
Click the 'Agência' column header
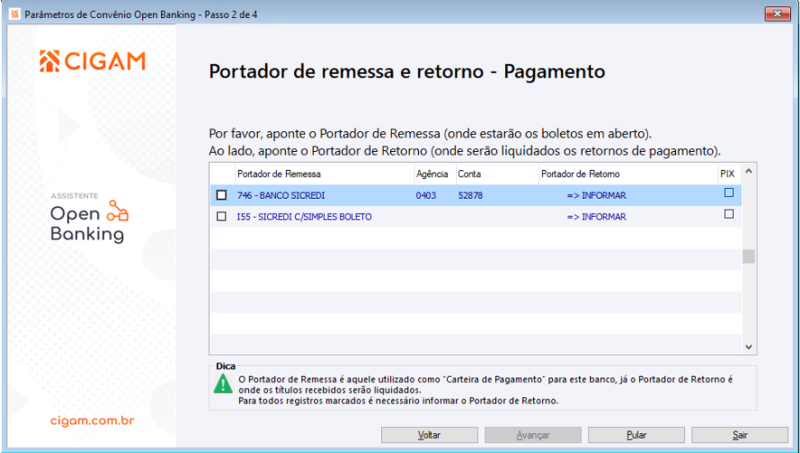pyautogui.click(x=435, y=174)
